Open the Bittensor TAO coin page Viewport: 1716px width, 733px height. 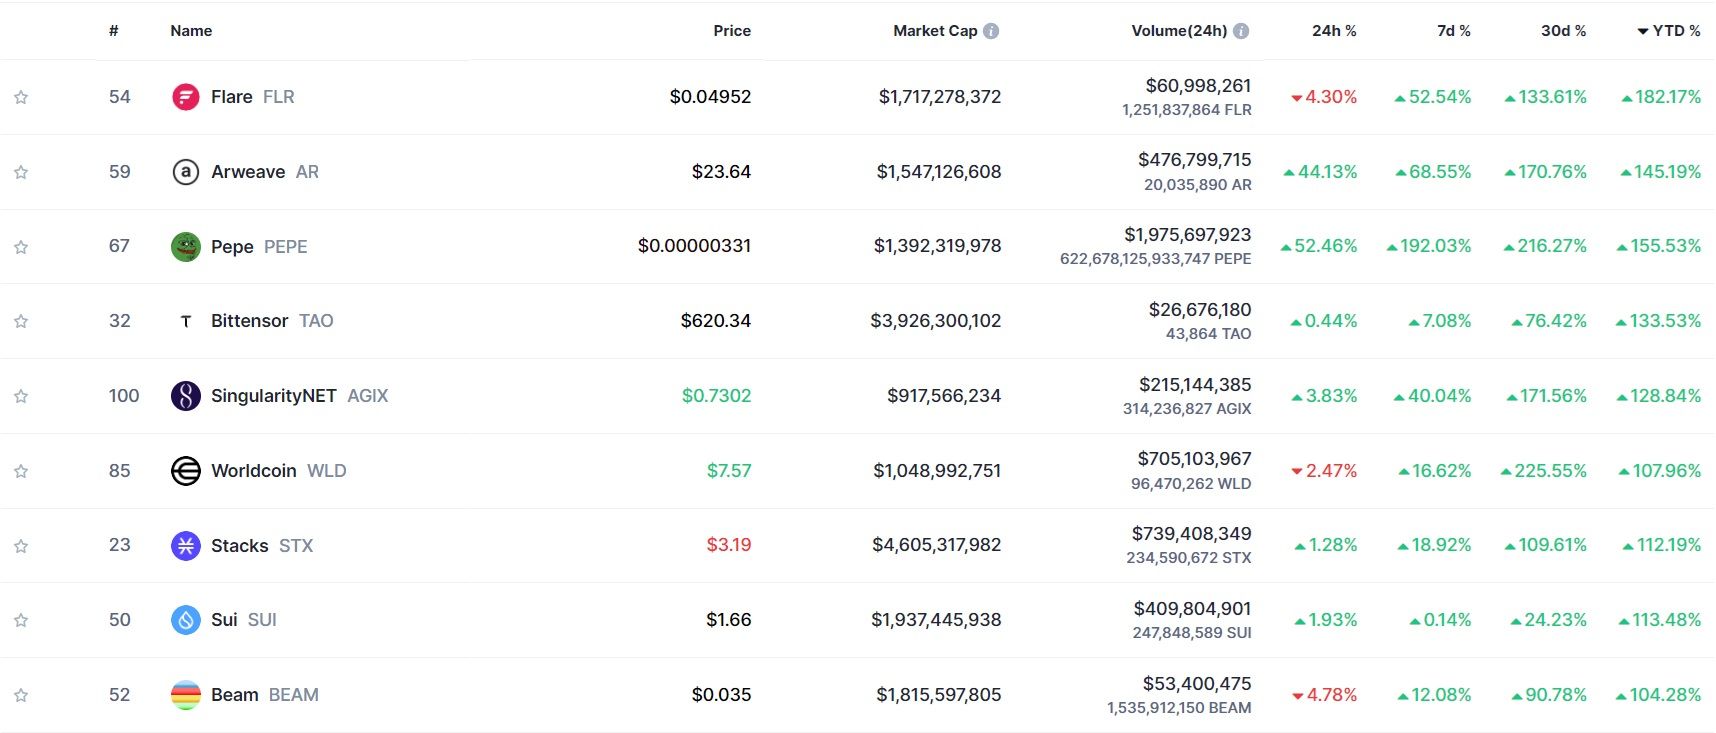click(x=249, y=321)
